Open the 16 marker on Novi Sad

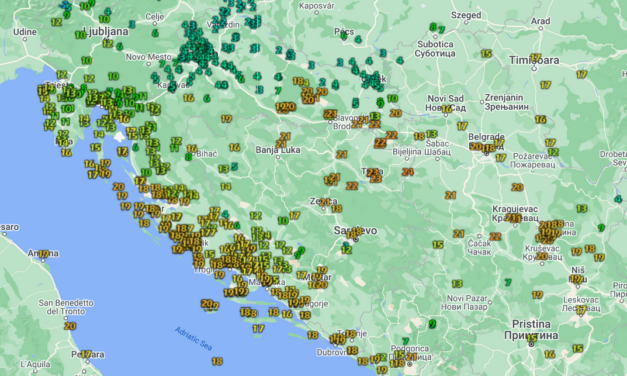(x=446, y=108)
